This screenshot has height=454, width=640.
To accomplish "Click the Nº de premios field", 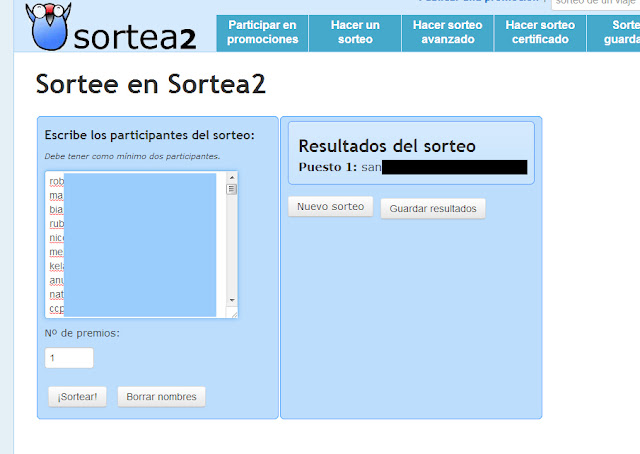I will pyautogui.click(x=69, y=358).
